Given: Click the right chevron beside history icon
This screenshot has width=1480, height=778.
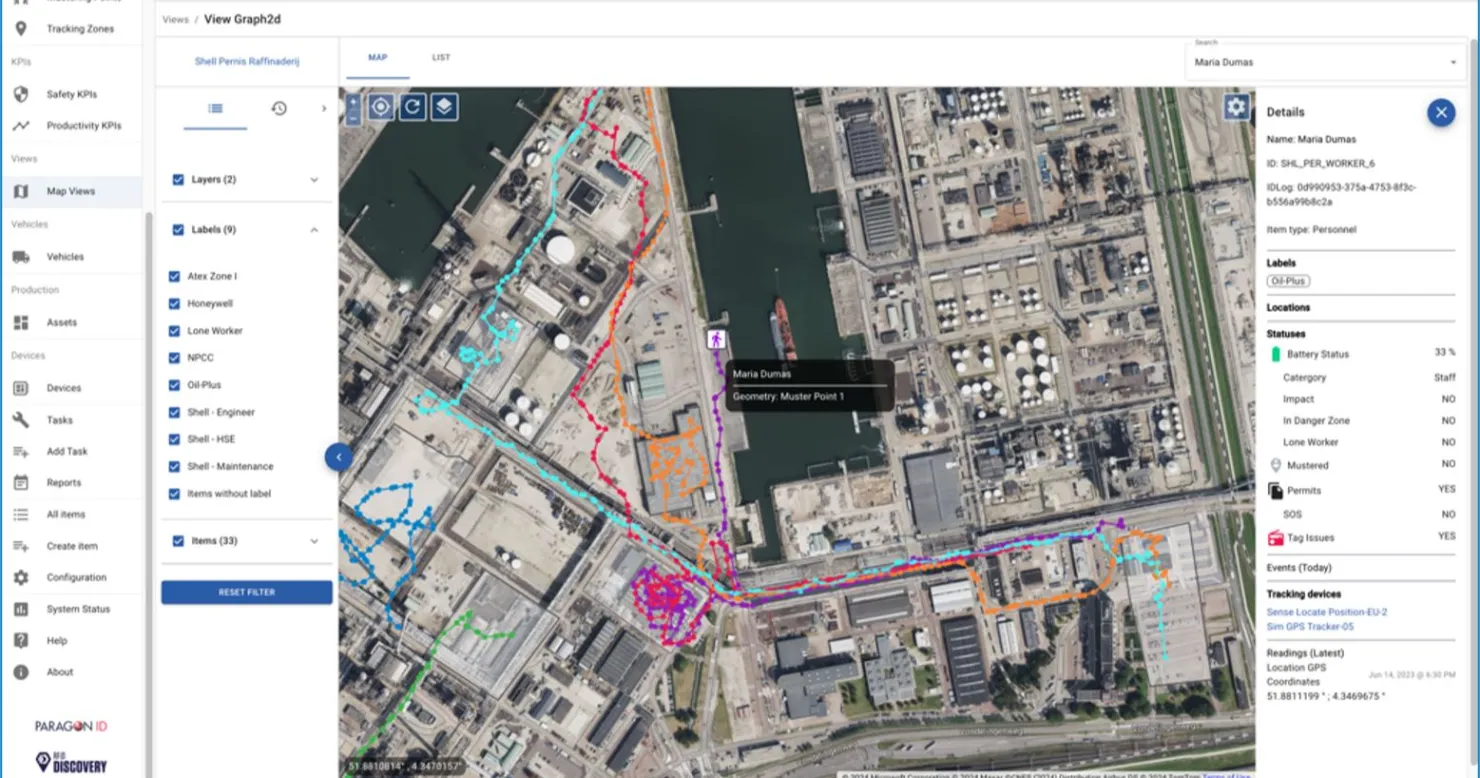Looking at the screenshot, I should (x=323, y=108).
